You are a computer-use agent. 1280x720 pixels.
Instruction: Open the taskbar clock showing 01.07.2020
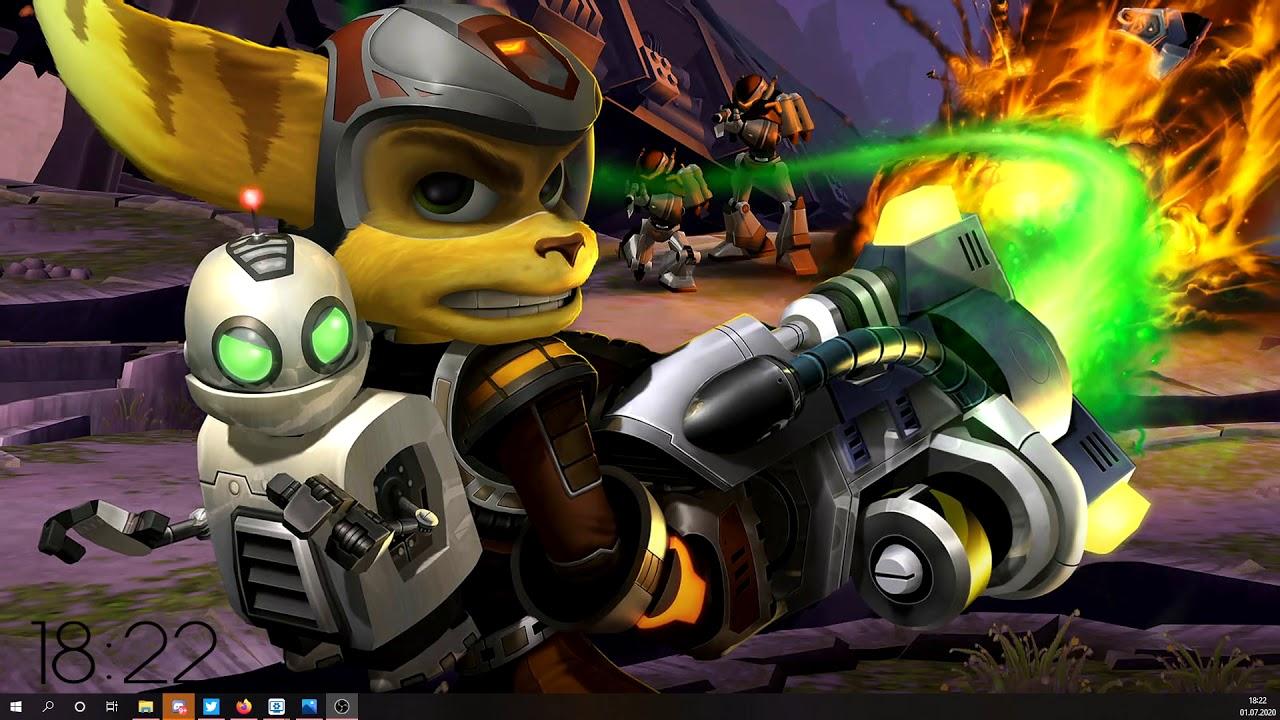click(1256, 707)
